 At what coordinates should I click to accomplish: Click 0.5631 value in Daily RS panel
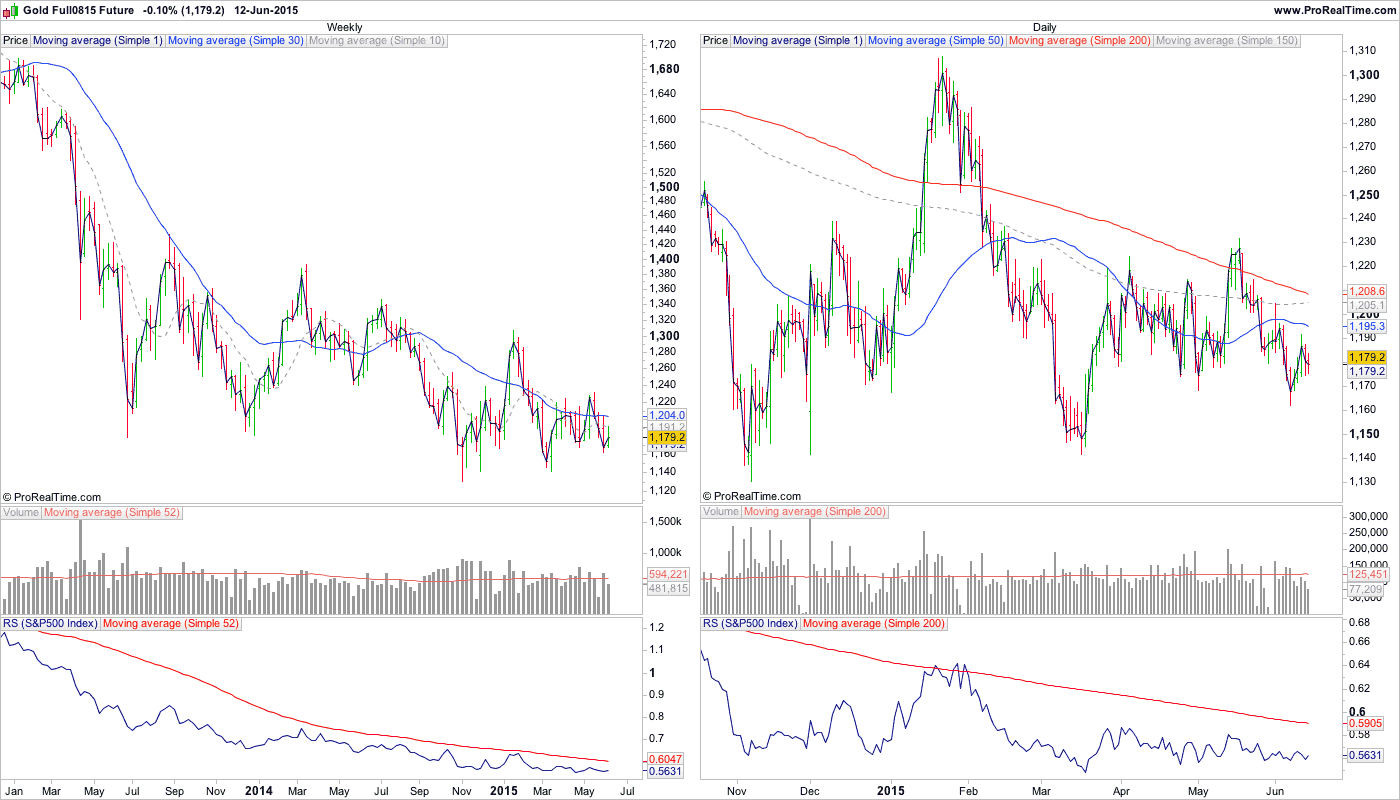click(x=1366, y=755)
